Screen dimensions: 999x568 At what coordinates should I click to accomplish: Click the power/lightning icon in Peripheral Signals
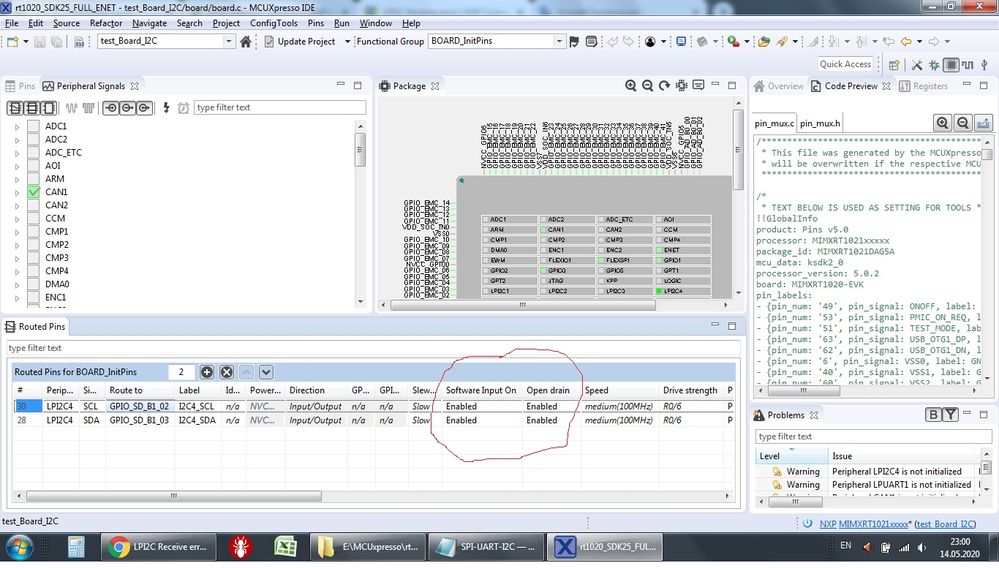[166, 108]
